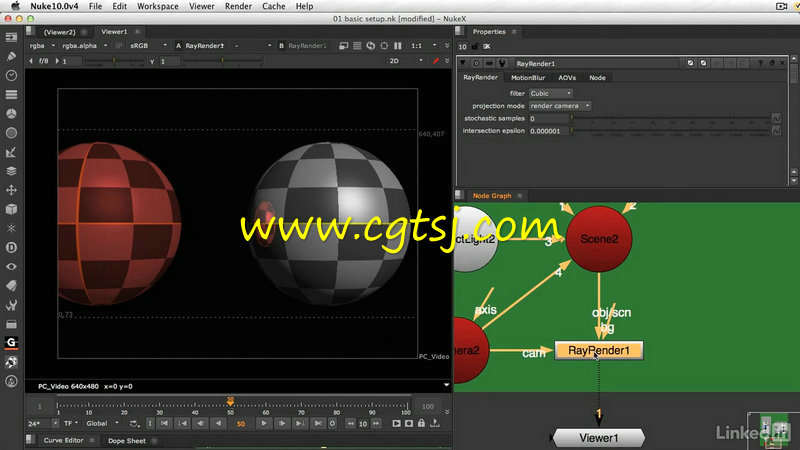
Task: Open projection mode render camera dropdown
Action: 560,106
